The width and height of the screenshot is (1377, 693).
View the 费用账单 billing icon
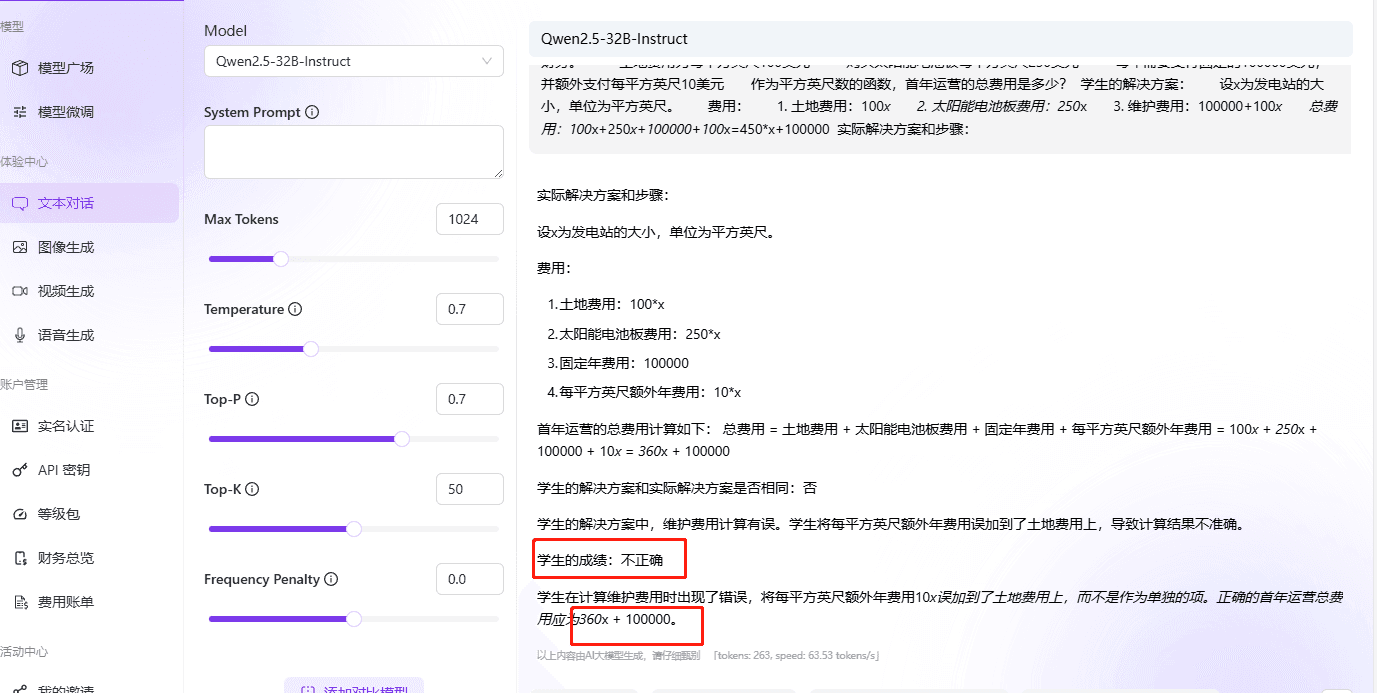click(x=20, y=601)
